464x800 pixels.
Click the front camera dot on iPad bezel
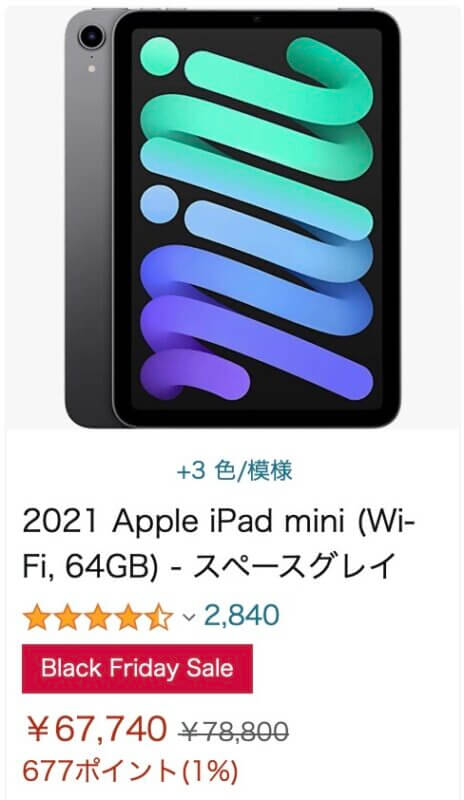256,19
